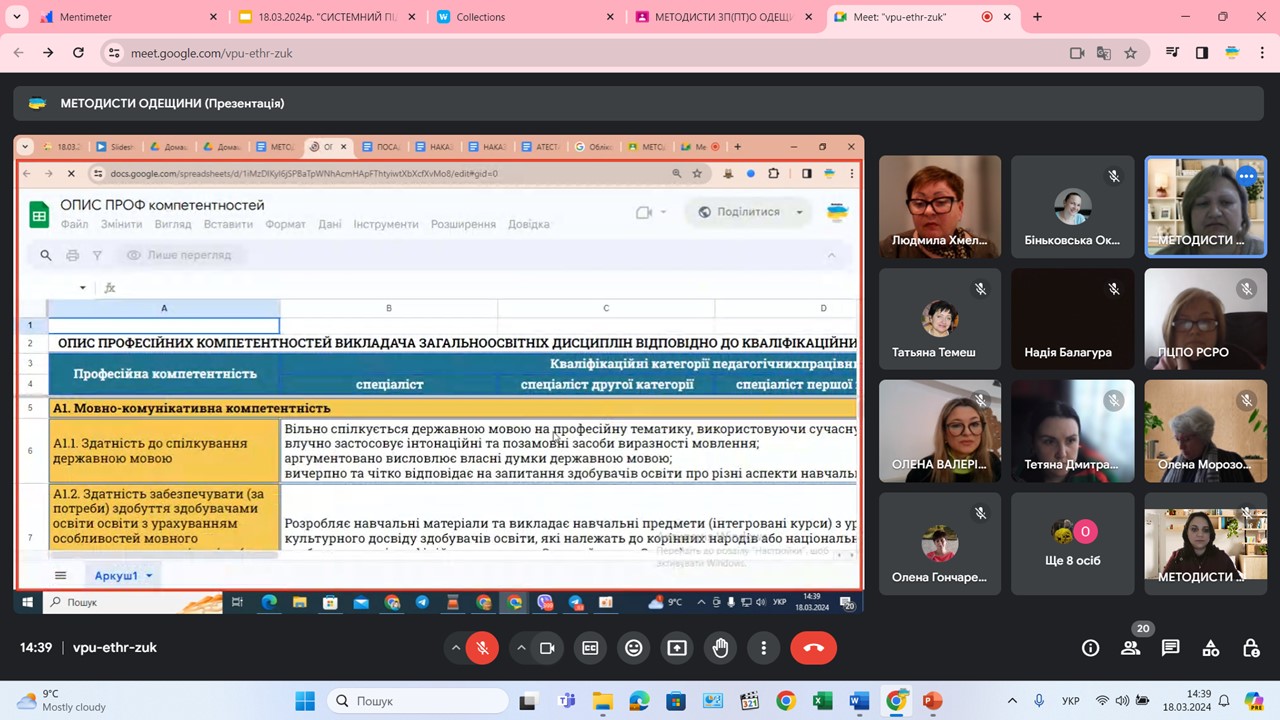Viewport: 1280px width, 720px height.
Task: Unmute the microphone in Meet
Action: [x=482, y=648]
